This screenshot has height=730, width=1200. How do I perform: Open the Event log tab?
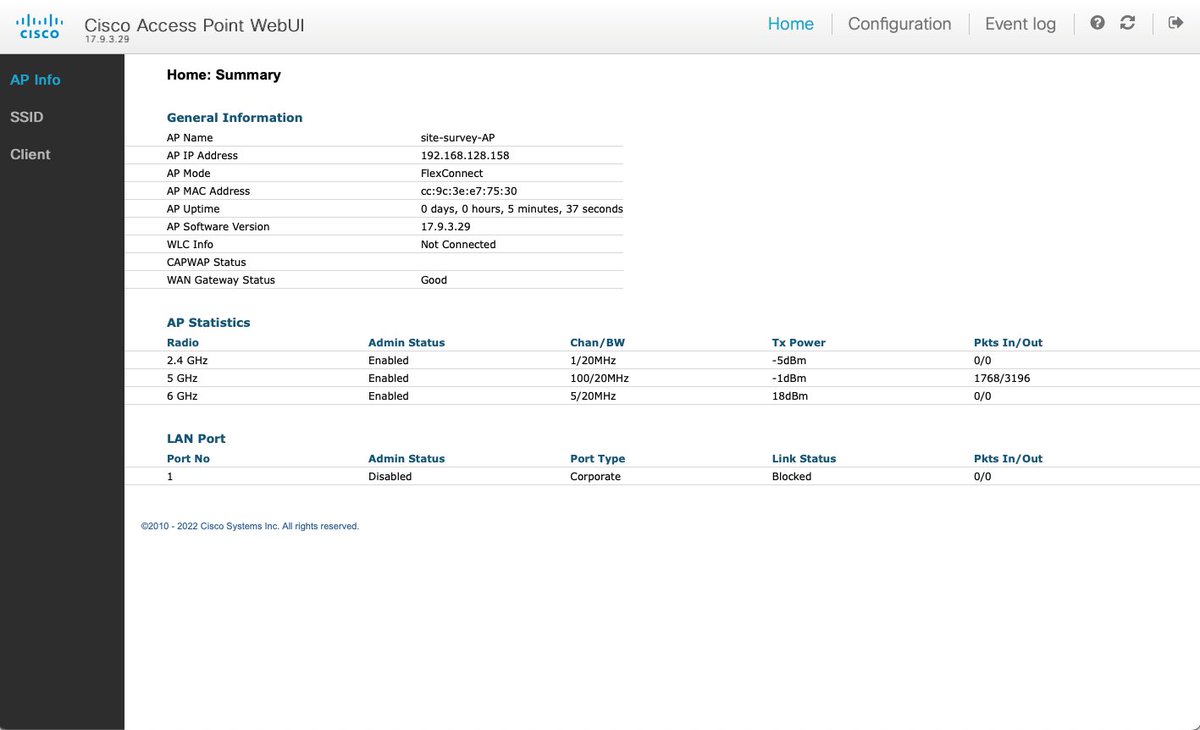[x=1020, y=24]
